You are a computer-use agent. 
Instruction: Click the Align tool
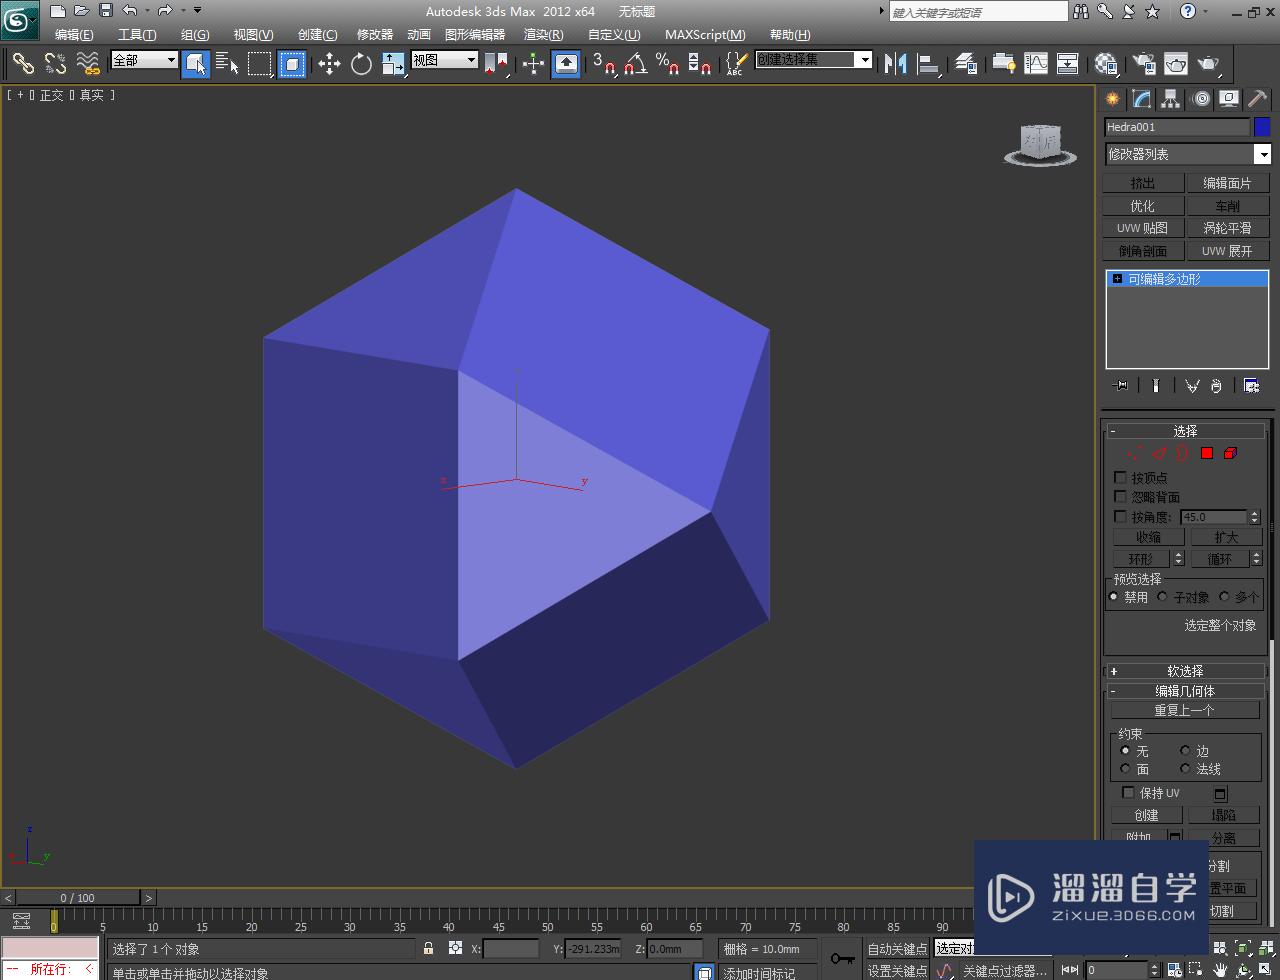click(929, 64)
